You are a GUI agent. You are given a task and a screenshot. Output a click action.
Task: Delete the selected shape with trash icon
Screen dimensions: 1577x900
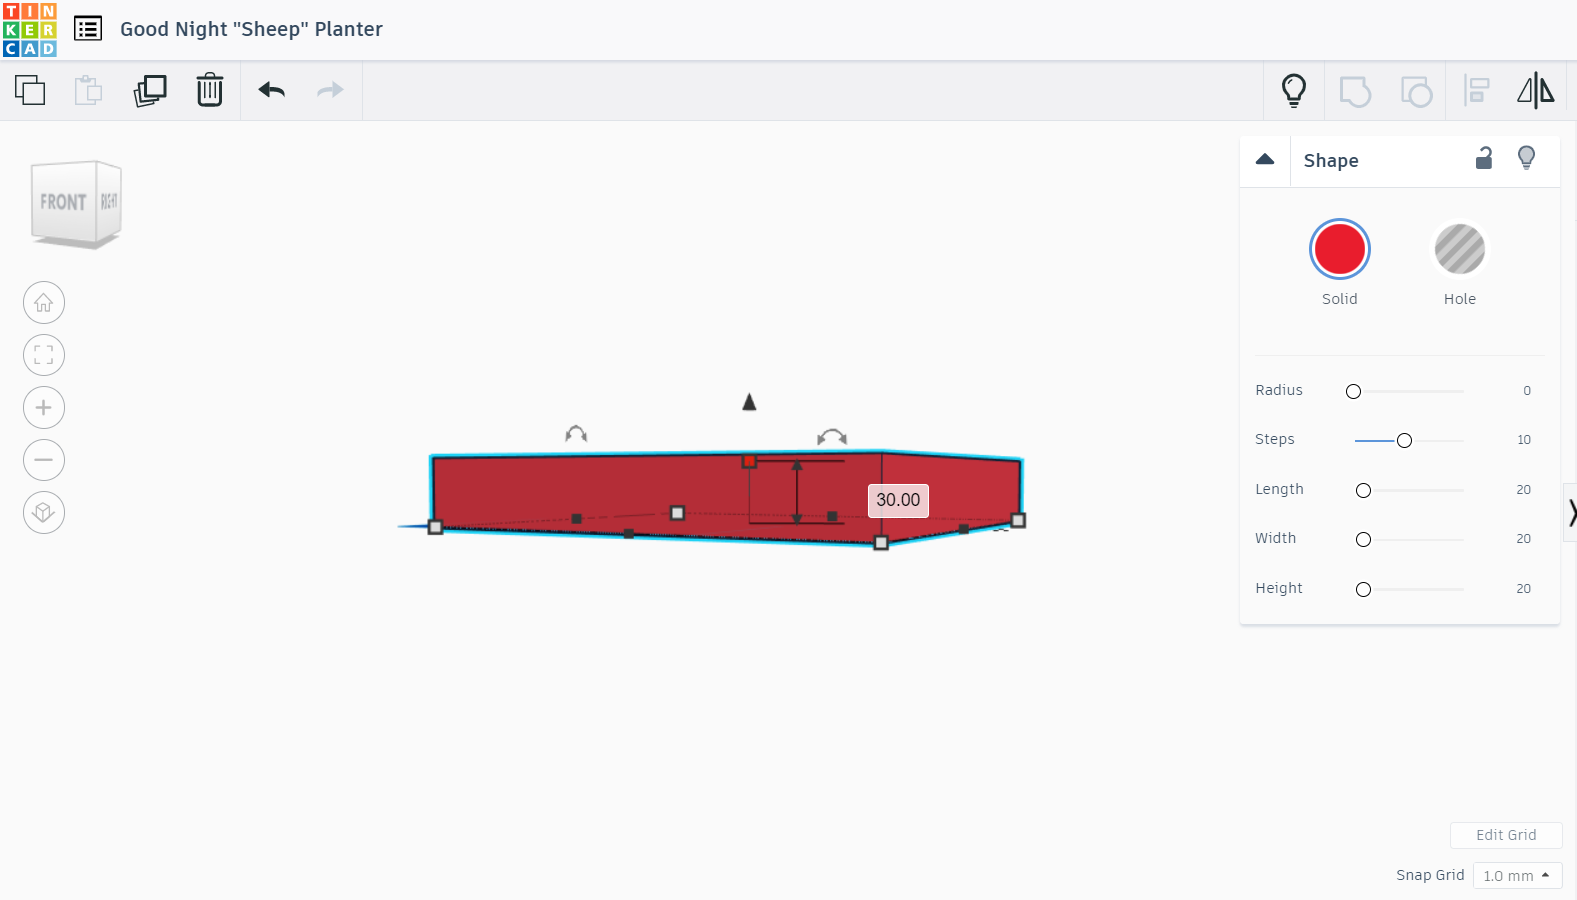(x=210, y=90)
